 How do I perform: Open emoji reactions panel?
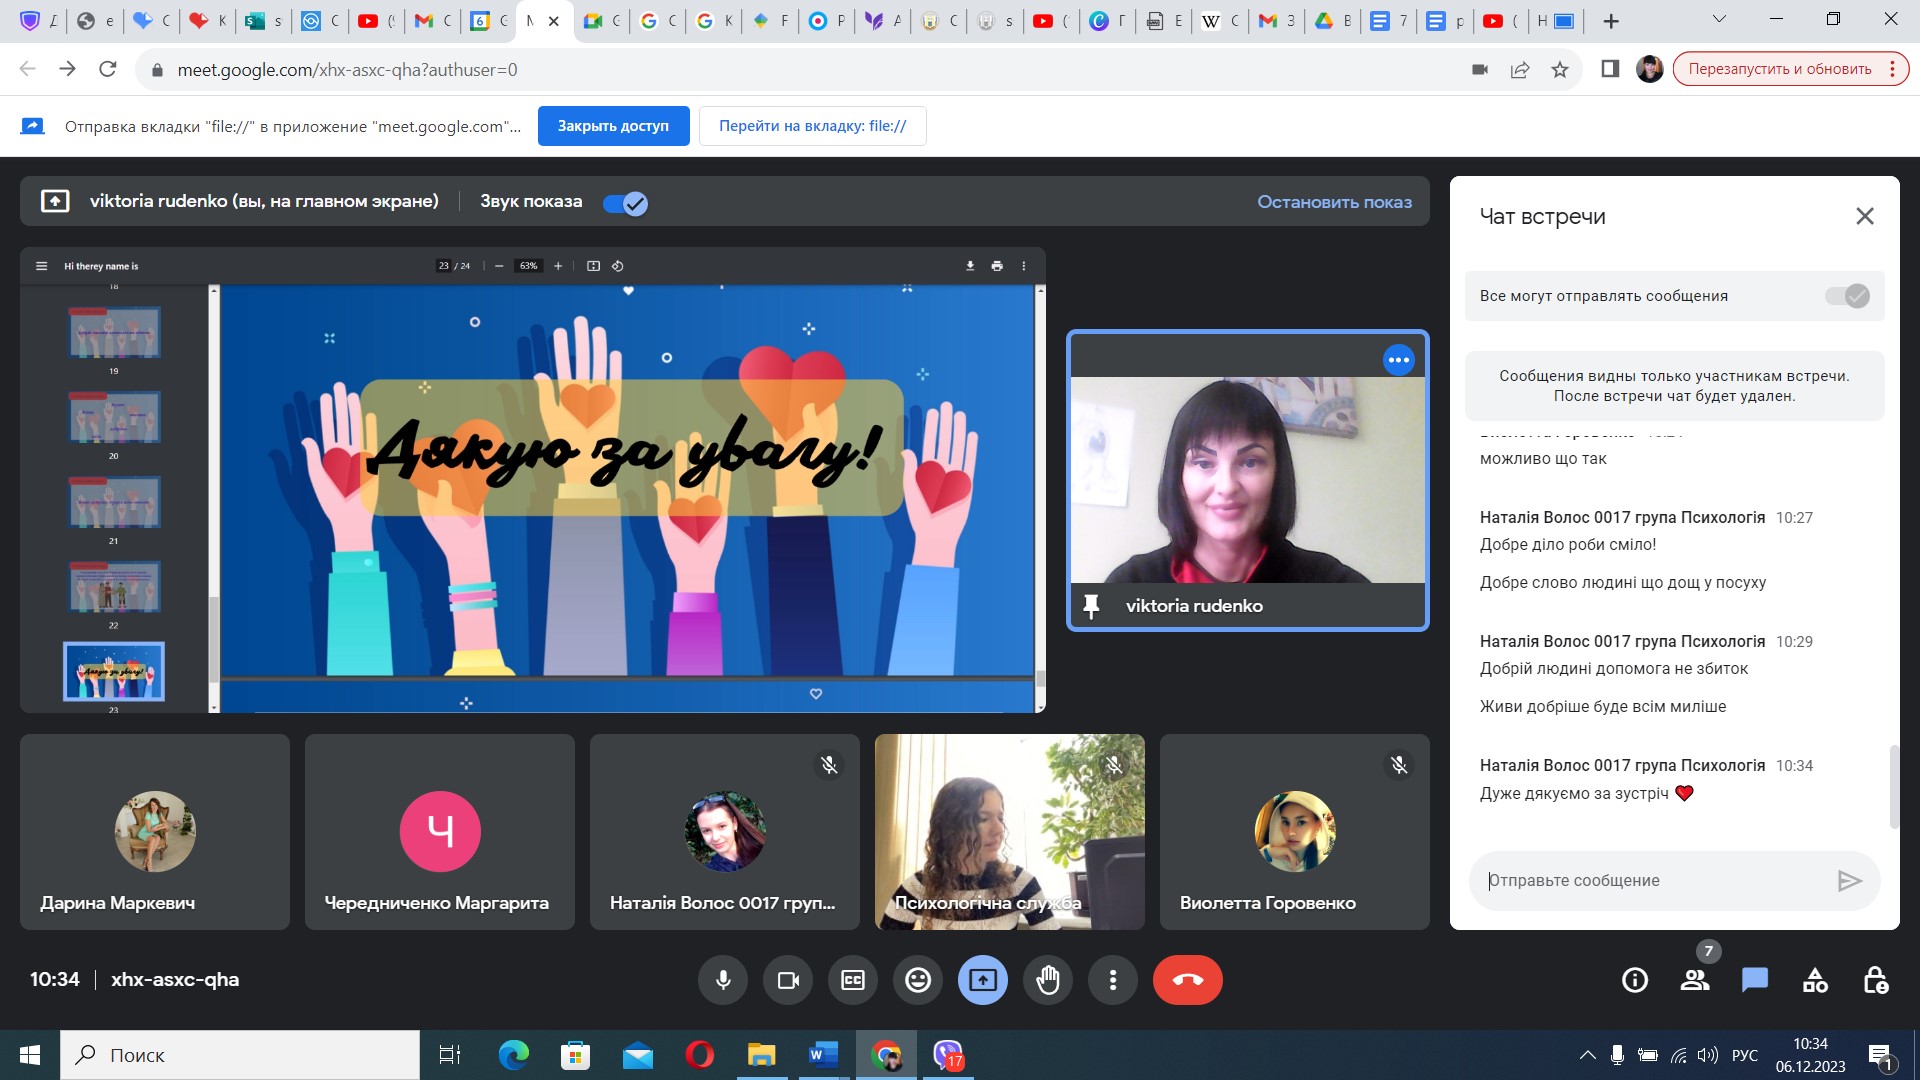tap(918, 980)
